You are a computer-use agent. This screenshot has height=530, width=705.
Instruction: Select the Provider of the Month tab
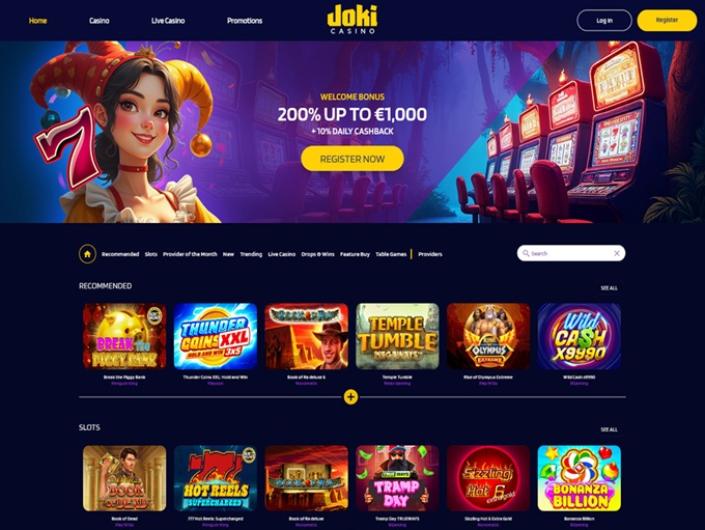pyautogui.click(x=190, y=254)
